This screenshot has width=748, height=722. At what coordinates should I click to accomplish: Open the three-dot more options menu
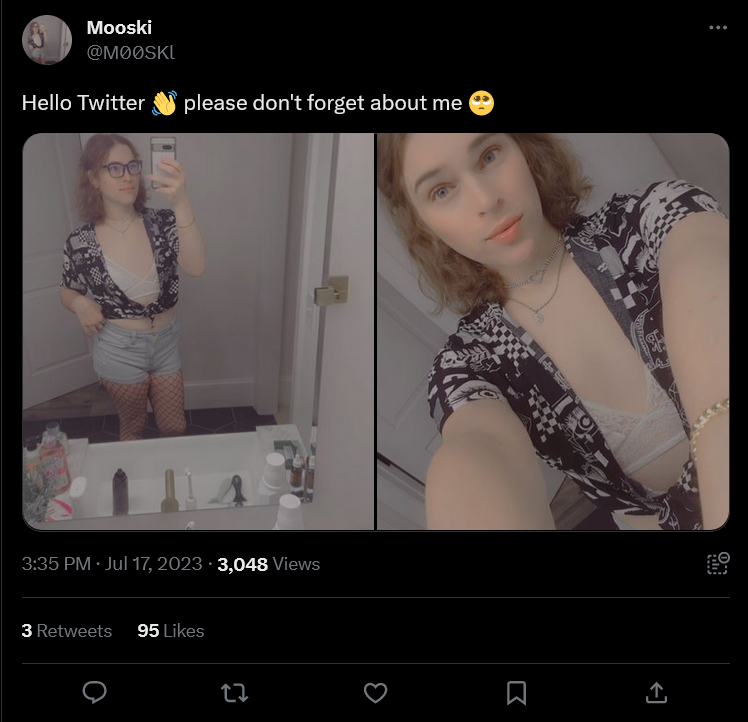[718, 28]
